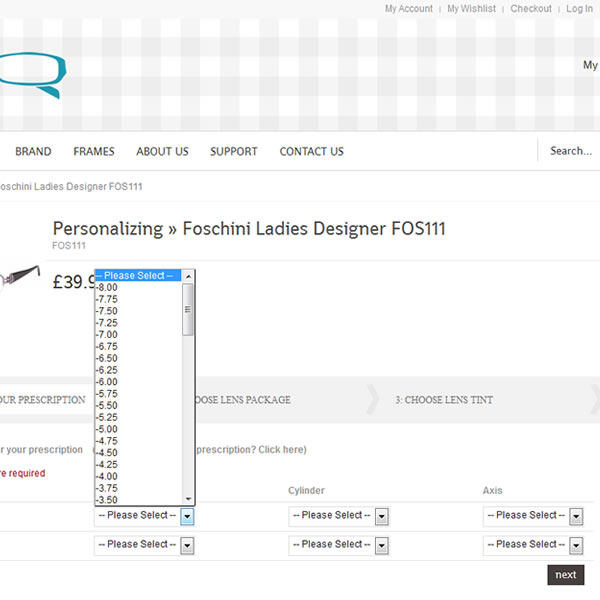600x600 pixels.
Task: Click into the Search field
Action: click(x=571, y=151)
